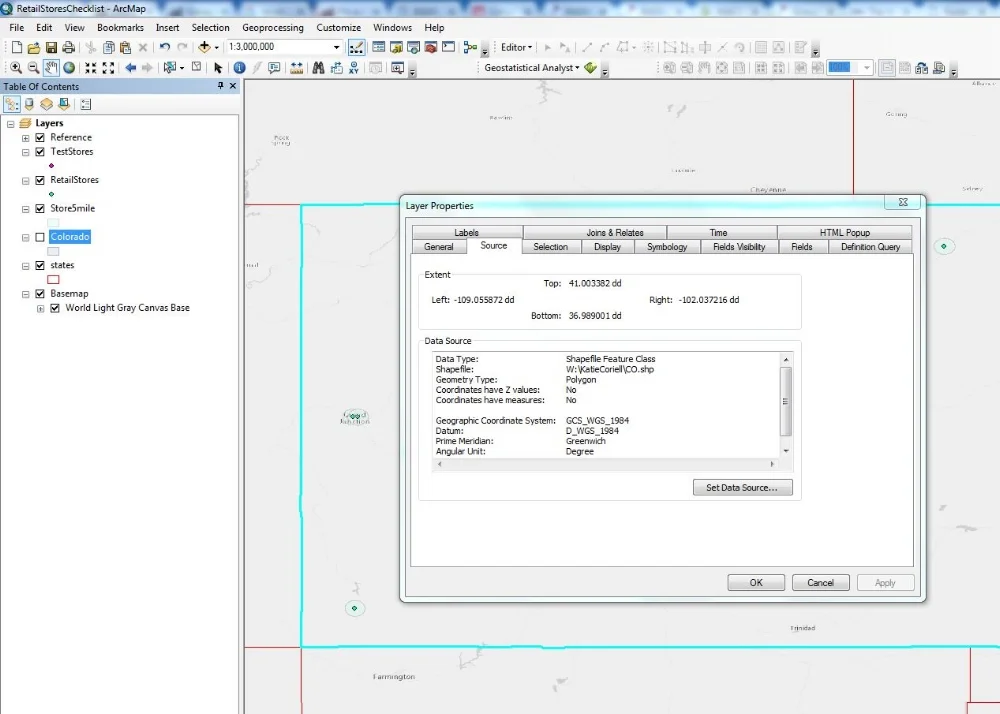Image resolution: width=1000 pixels, height=714 pixels.
Task: Switch to the Definition Query tab
Action: [870, 247]
